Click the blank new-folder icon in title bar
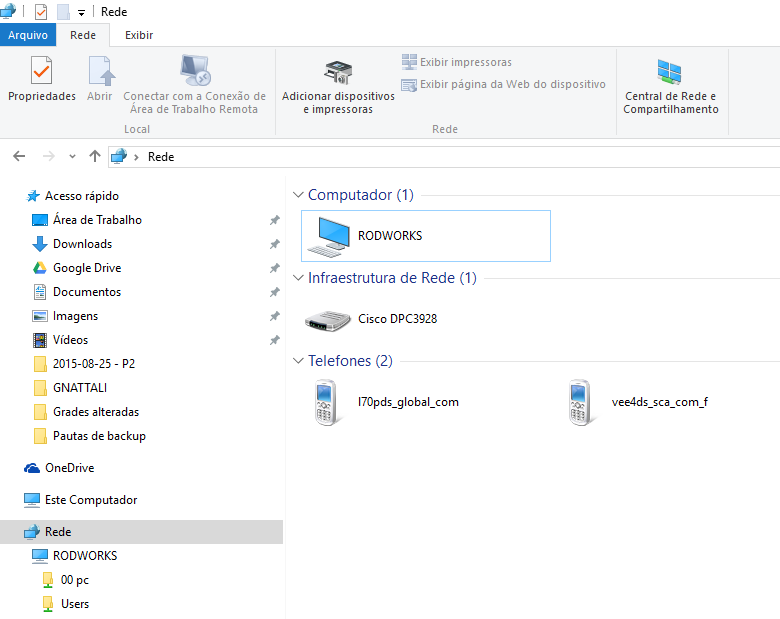780x619 pixels. pyautogui.click(x=63, y=11)
